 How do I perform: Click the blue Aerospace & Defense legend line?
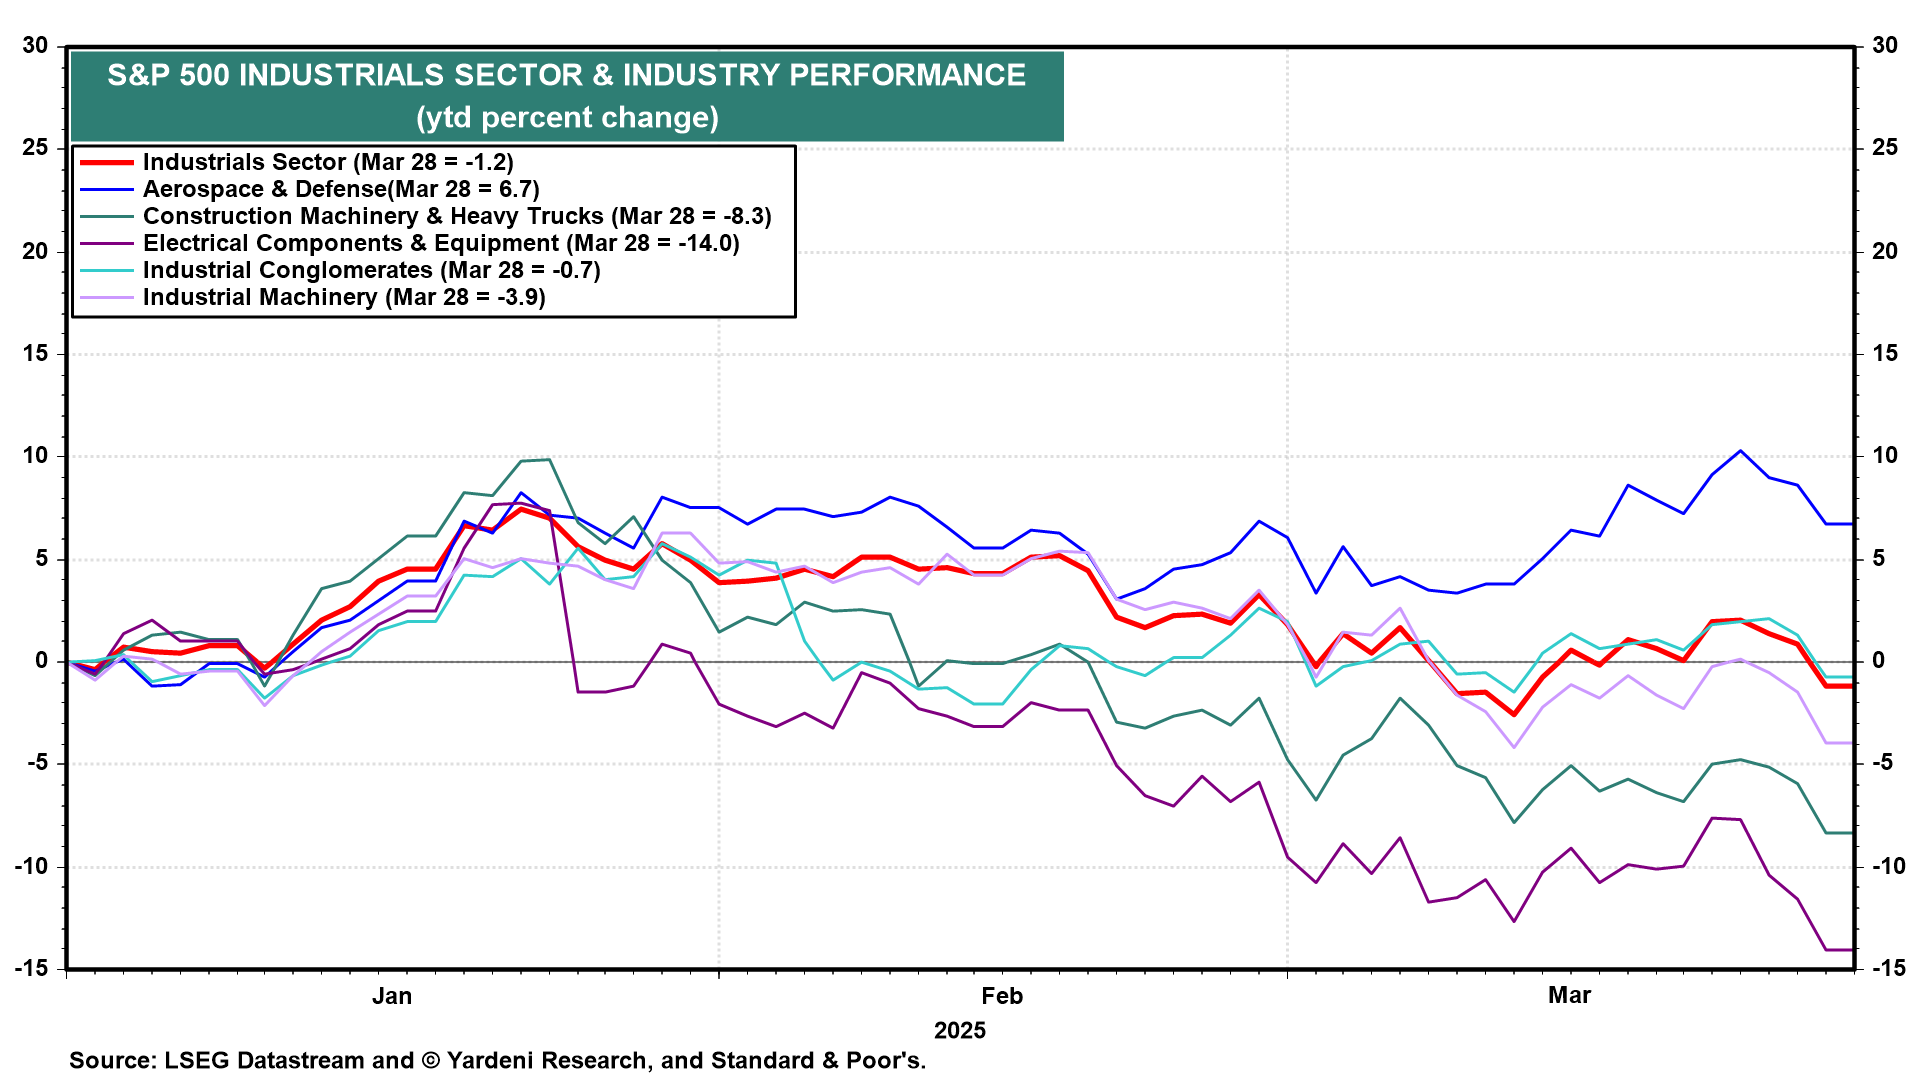tap(106, 189)
